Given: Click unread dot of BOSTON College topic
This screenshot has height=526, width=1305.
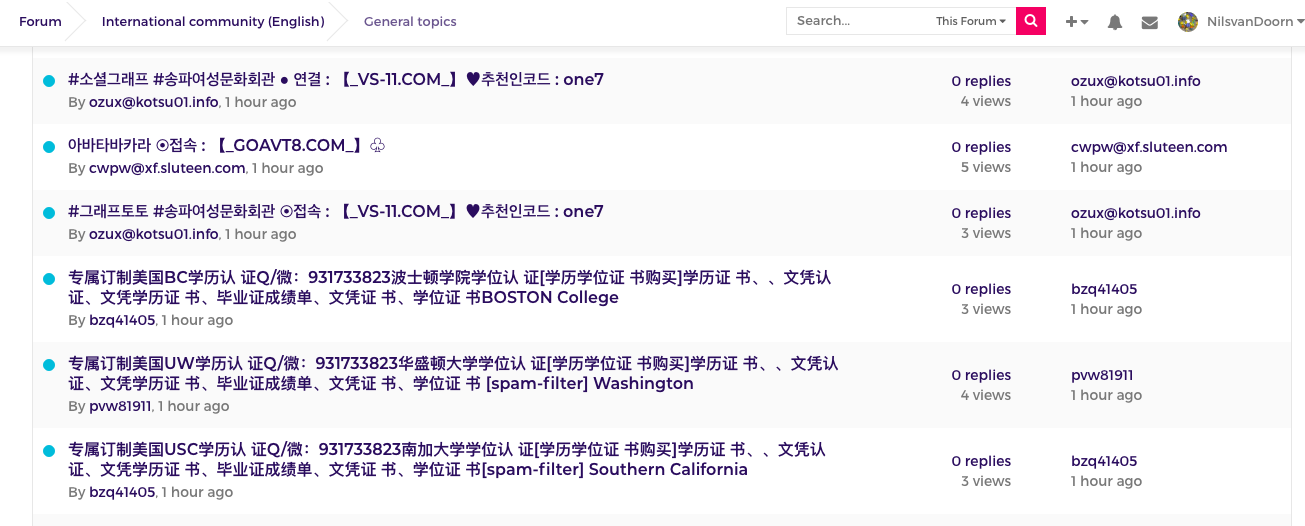Looking at the screenshot, I should 49,279.
